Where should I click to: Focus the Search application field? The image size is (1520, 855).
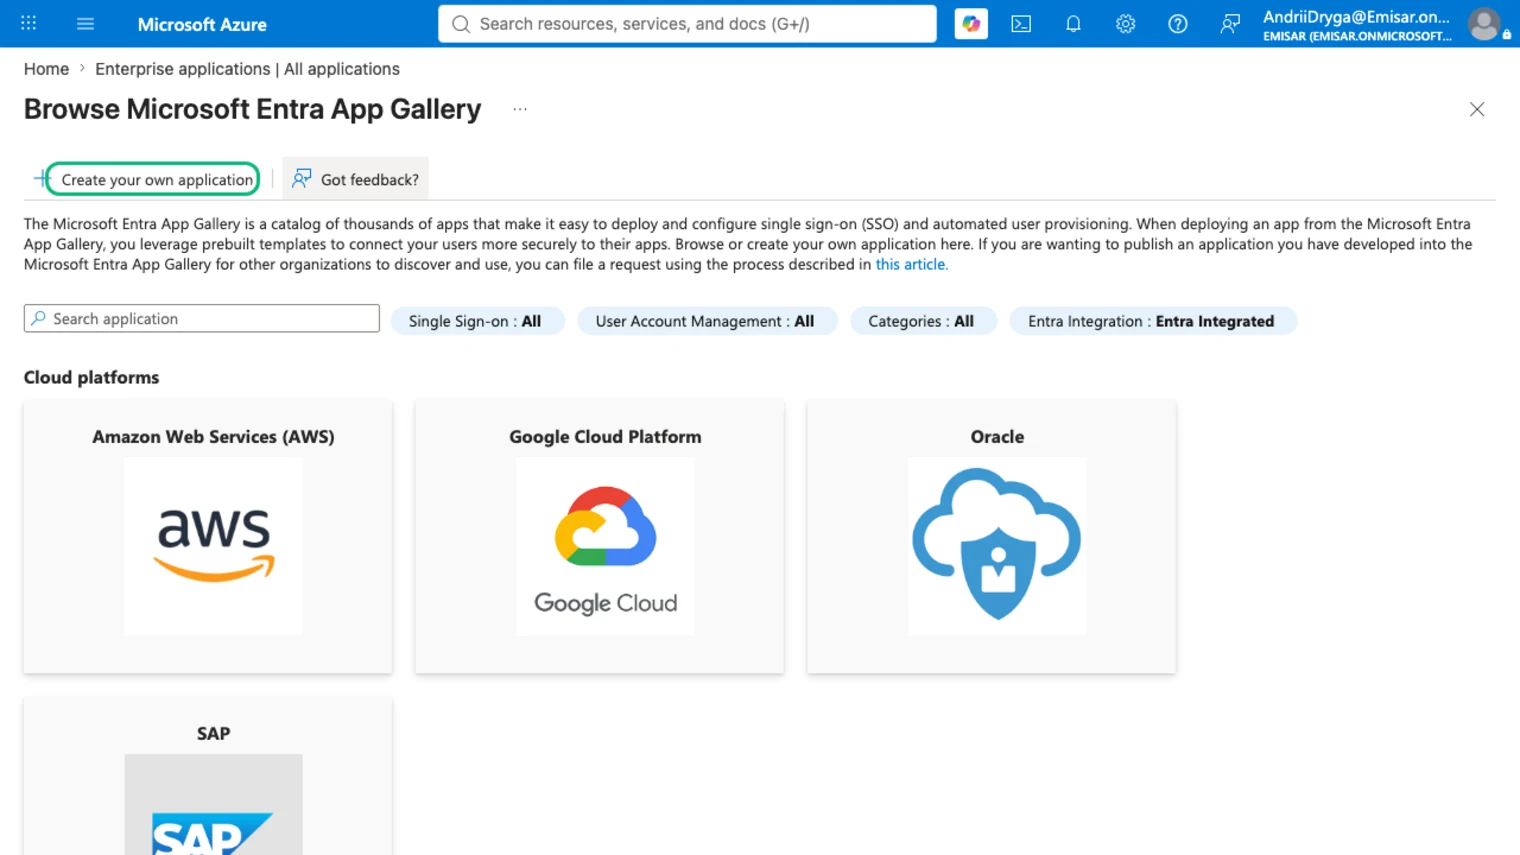tap(202, 318)
